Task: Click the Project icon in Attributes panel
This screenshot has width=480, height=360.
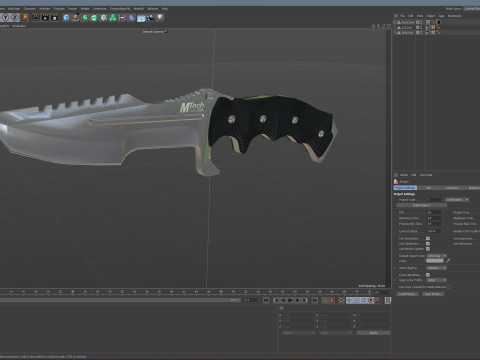Action: pyautogui.click(x=396, y=182)
